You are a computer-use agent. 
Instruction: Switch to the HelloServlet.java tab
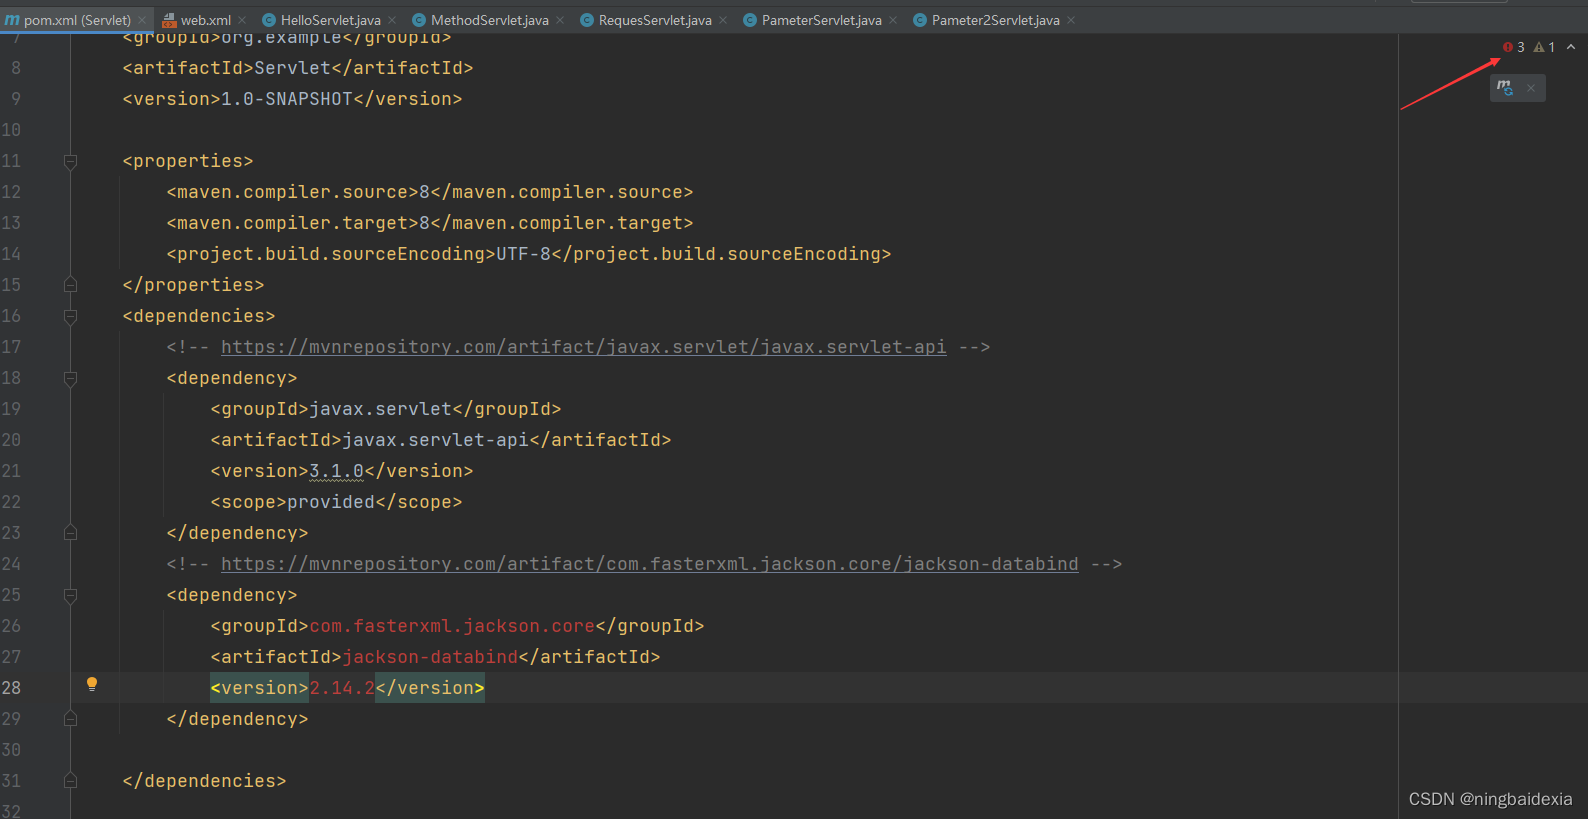(x=330, y=20)
